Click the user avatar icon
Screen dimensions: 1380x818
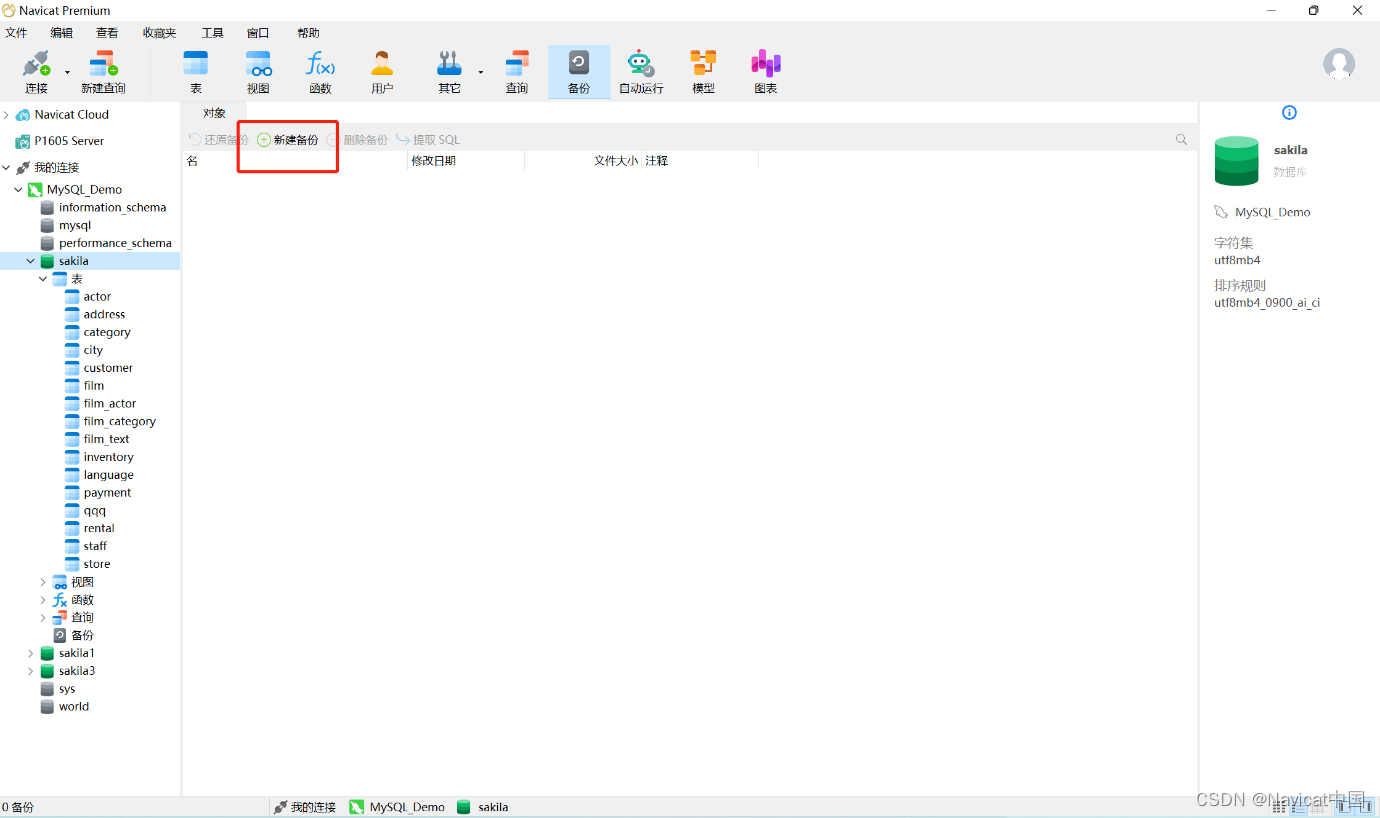click(1339, 64)
